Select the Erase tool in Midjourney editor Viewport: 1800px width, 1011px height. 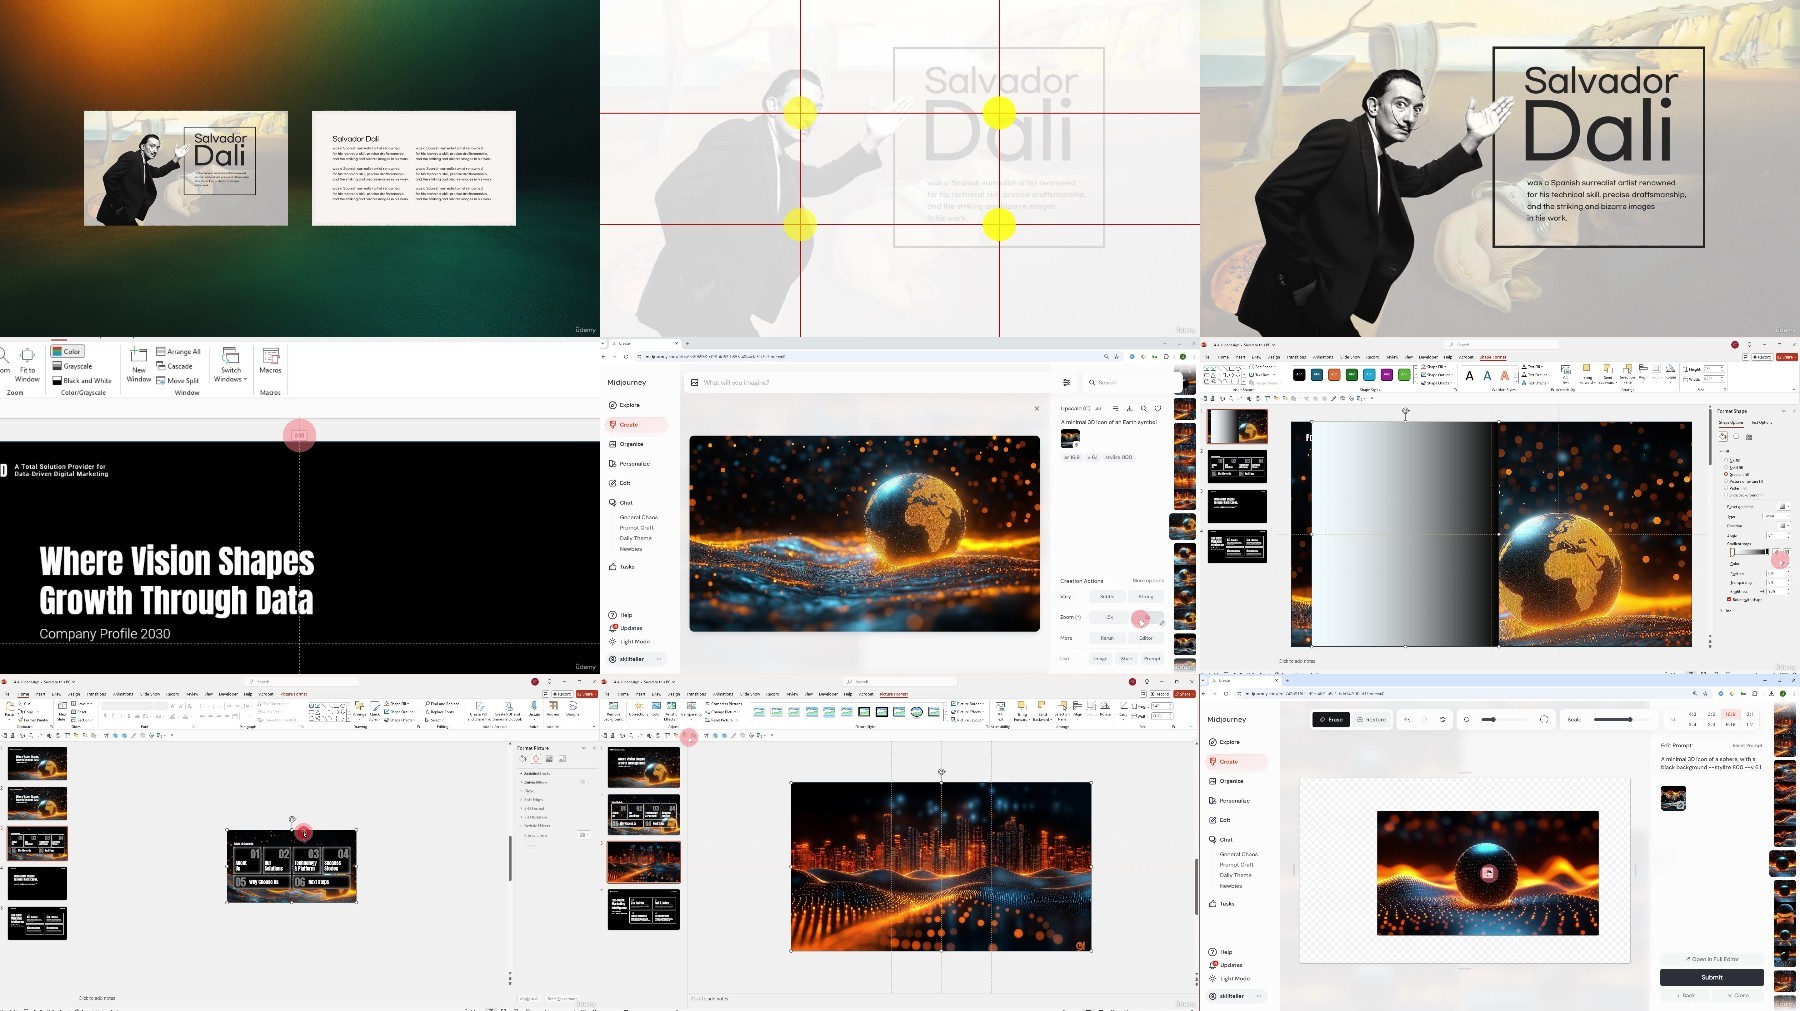(x=1331, y=719)
